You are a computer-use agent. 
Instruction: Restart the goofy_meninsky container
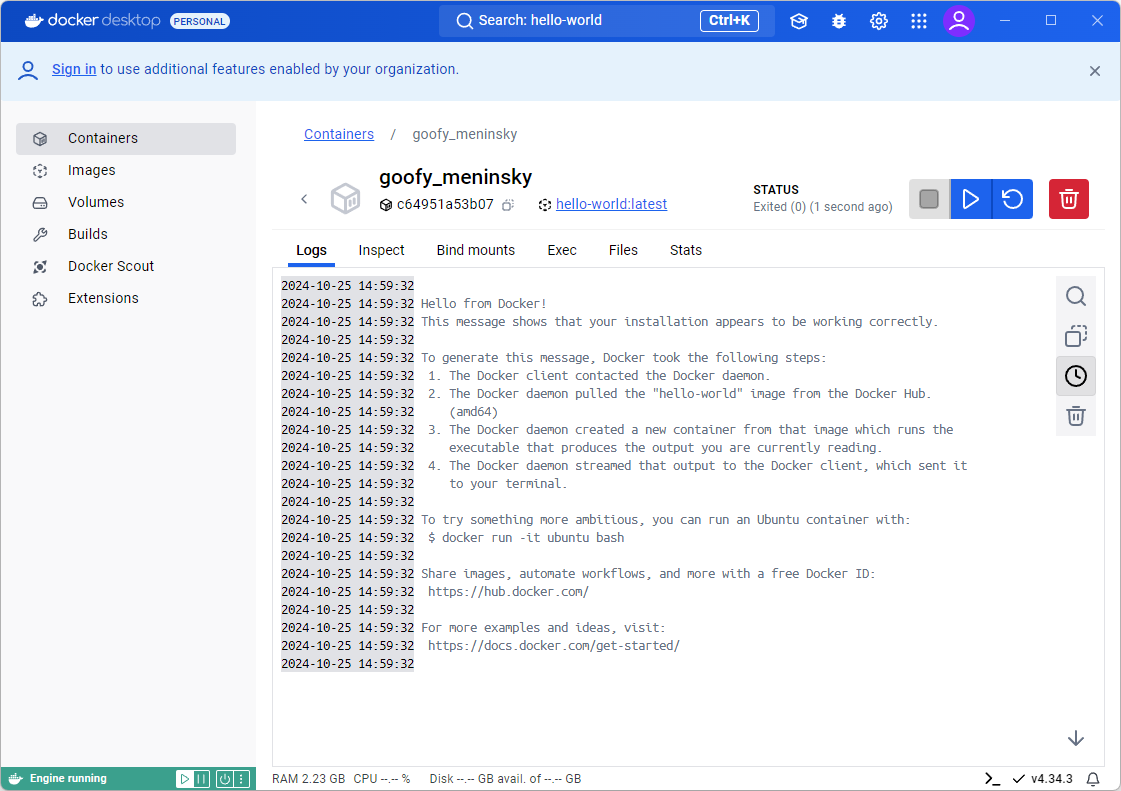pos(1012,199)
